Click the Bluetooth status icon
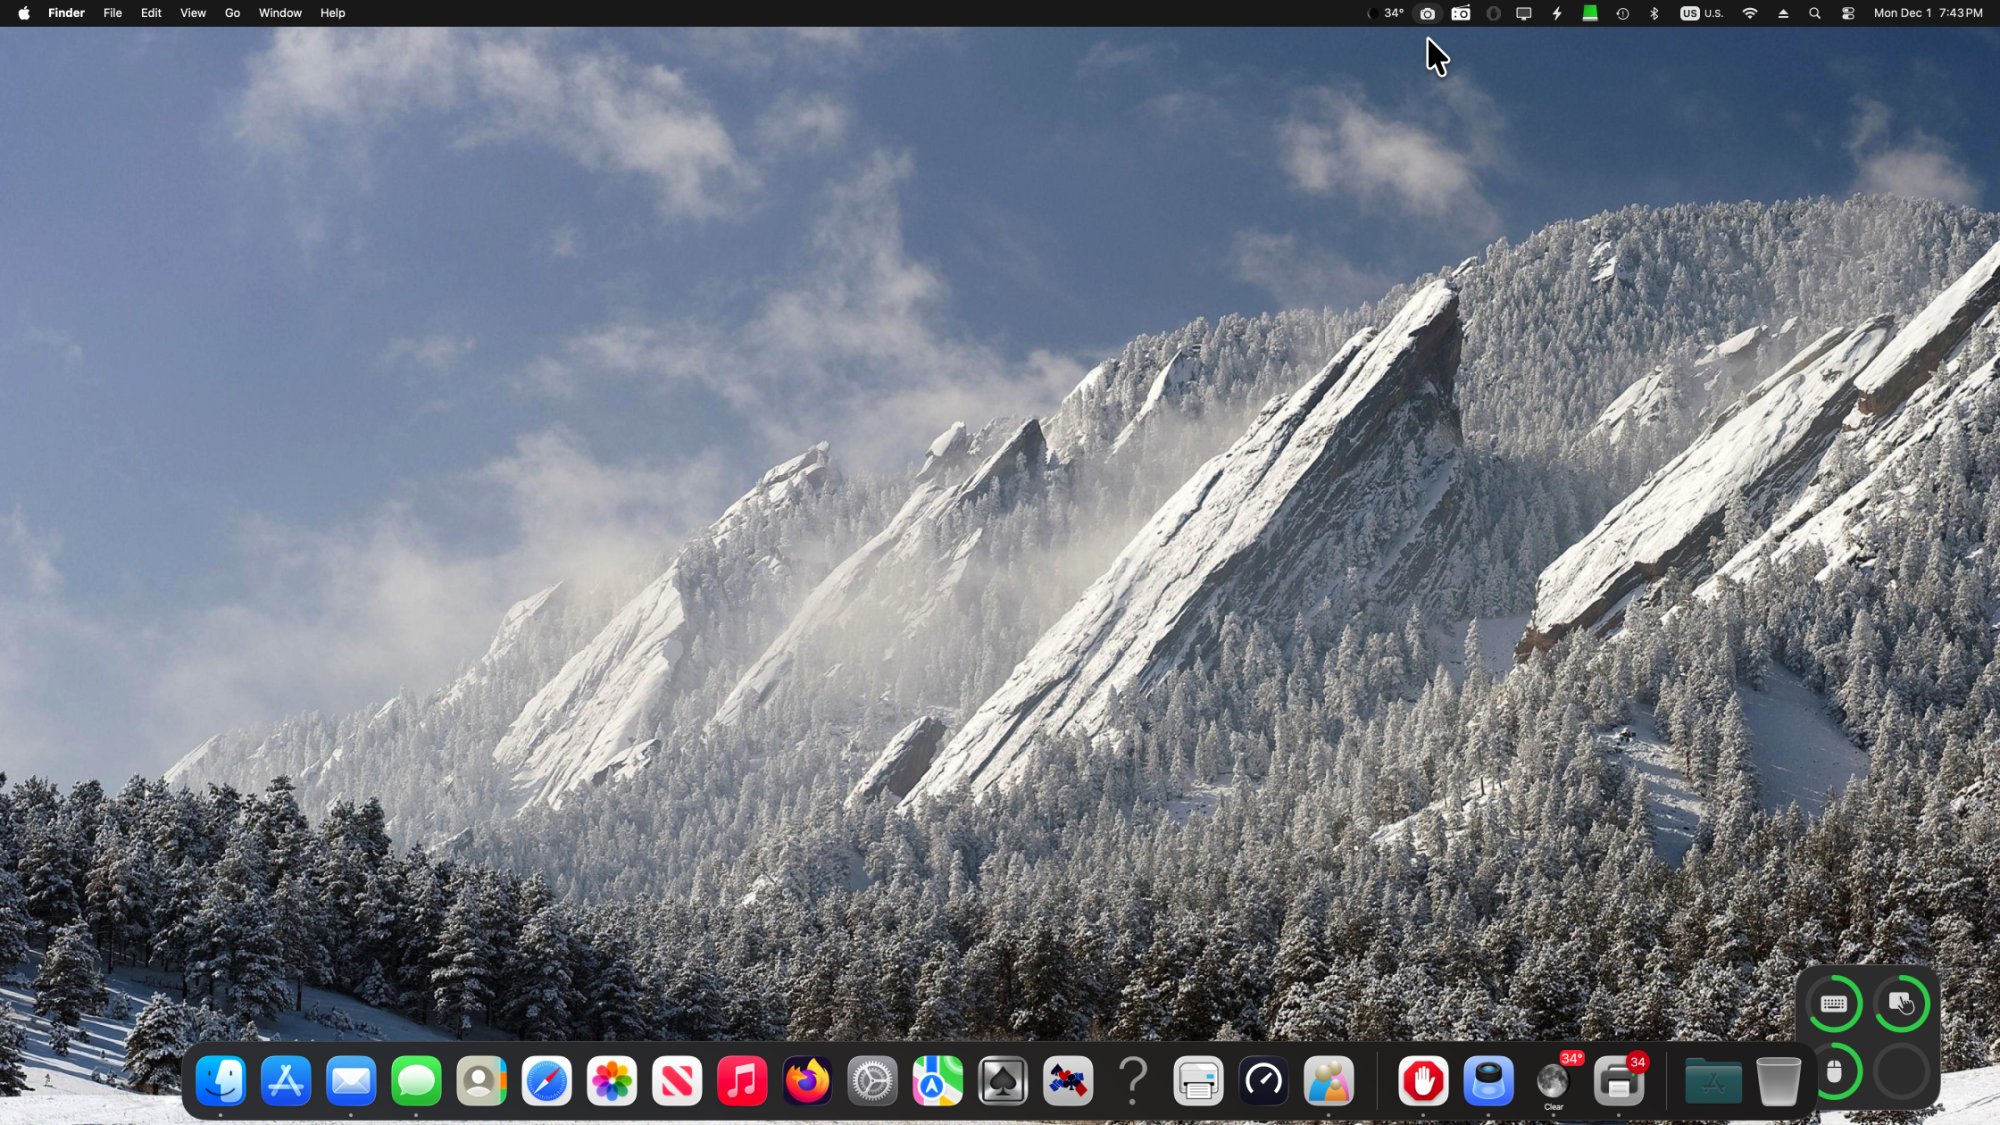Viewport: 2000px width, 1125px height. pos(1654,13)
